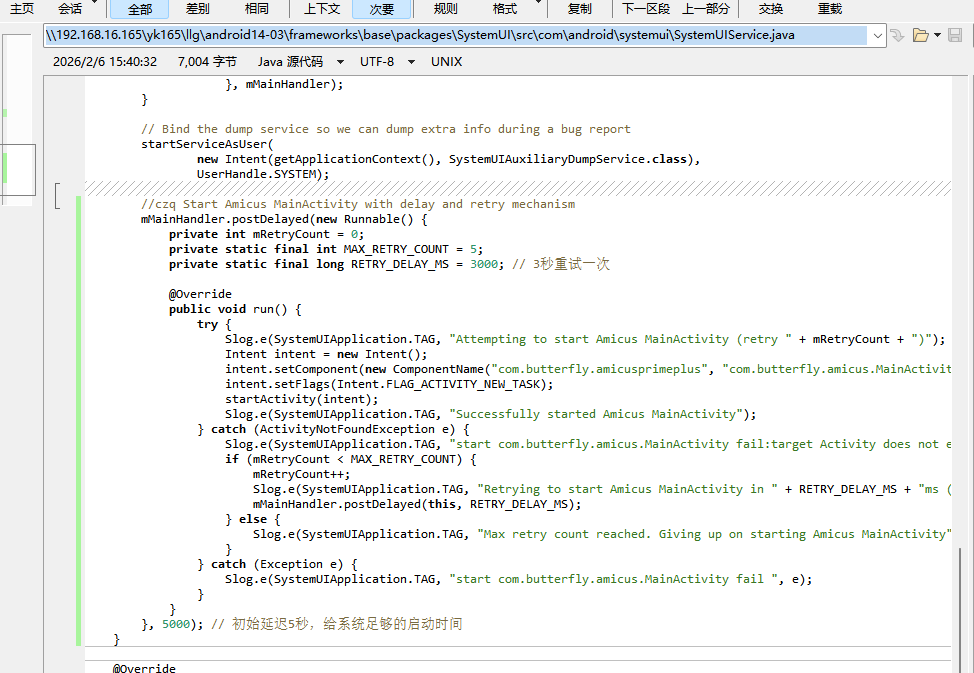Click the greyed arrow icon beside path
974x673 pixels.
[x=897, y=35]
